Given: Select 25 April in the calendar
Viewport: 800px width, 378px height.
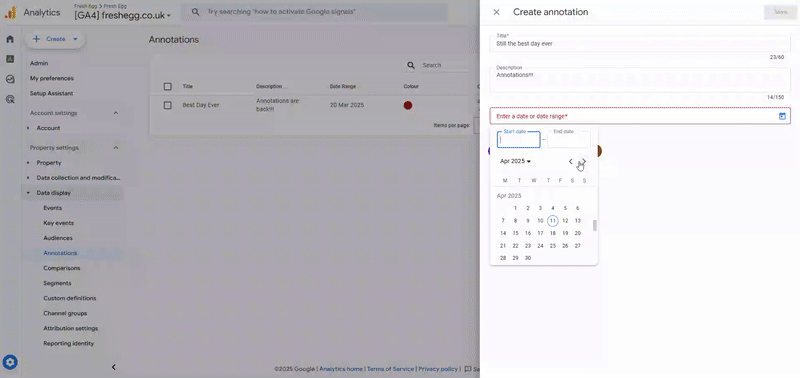Looking at the screenshot, I should 553,246.
